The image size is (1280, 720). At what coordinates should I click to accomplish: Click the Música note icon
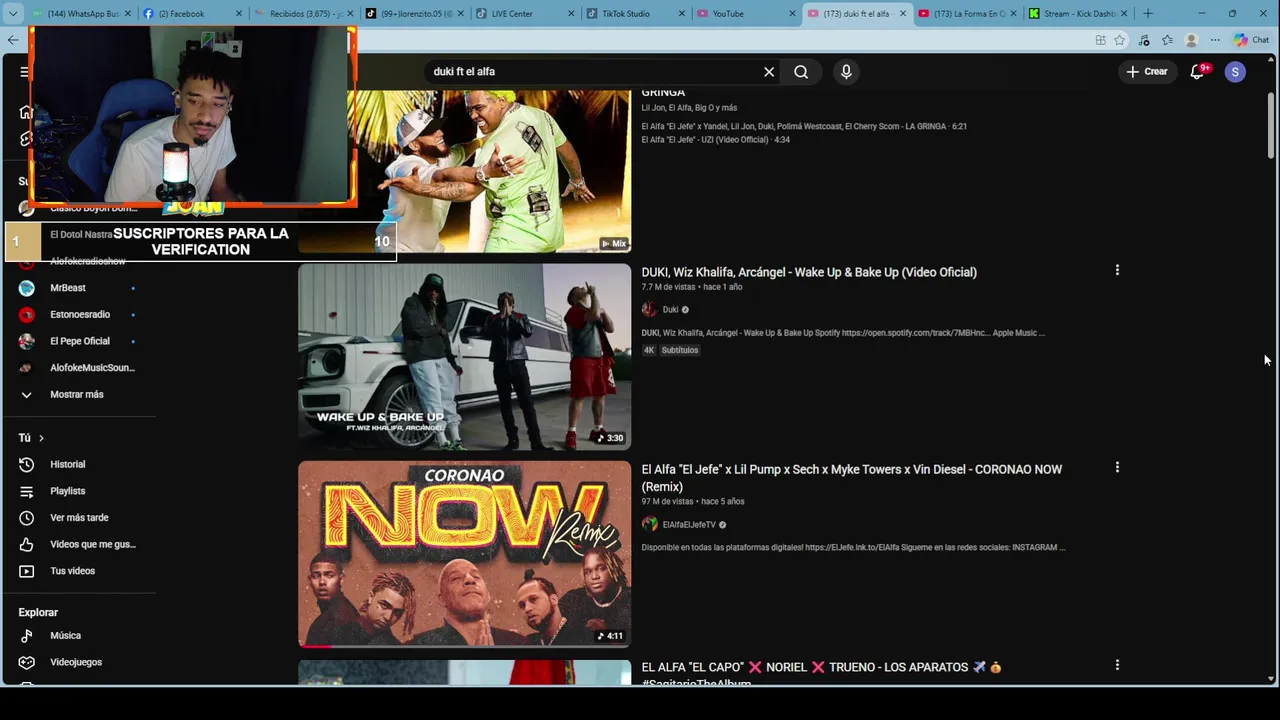pos(27,636)
